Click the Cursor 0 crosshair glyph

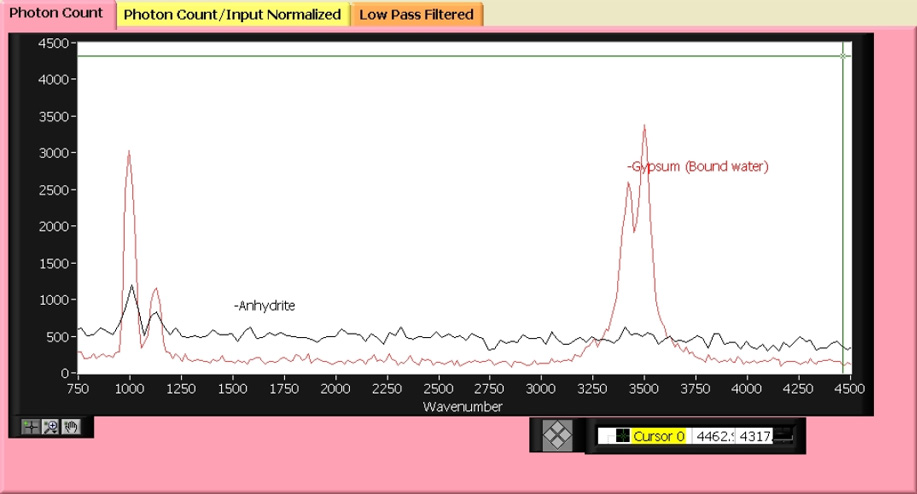(623, 436)
